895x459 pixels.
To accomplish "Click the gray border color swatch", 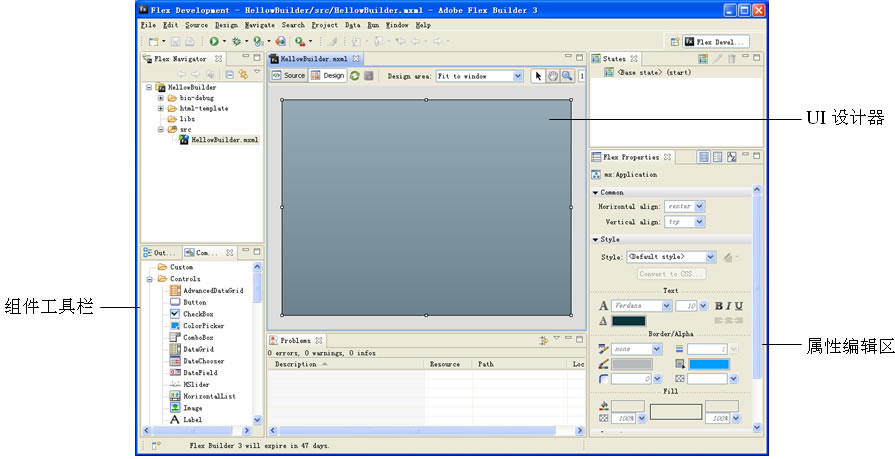I will point(631,364).
